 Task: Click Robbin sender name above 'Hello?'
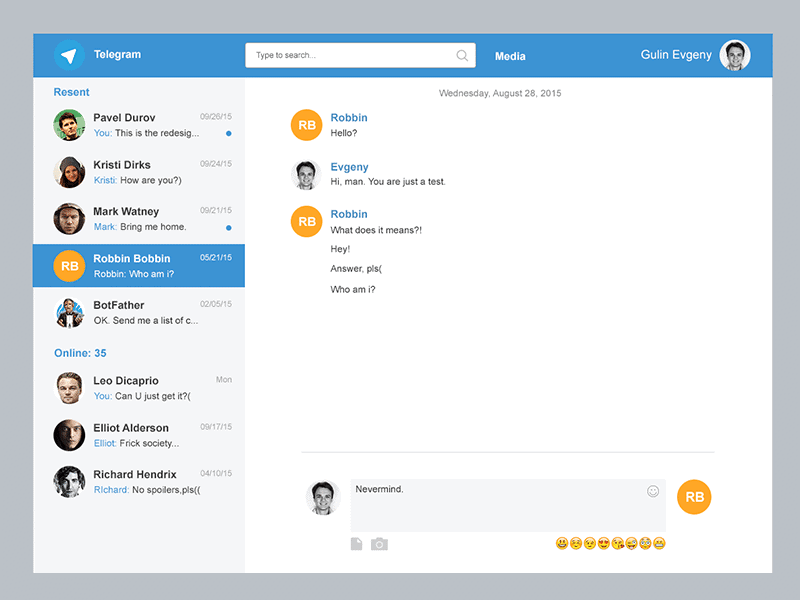click(349, 118)
